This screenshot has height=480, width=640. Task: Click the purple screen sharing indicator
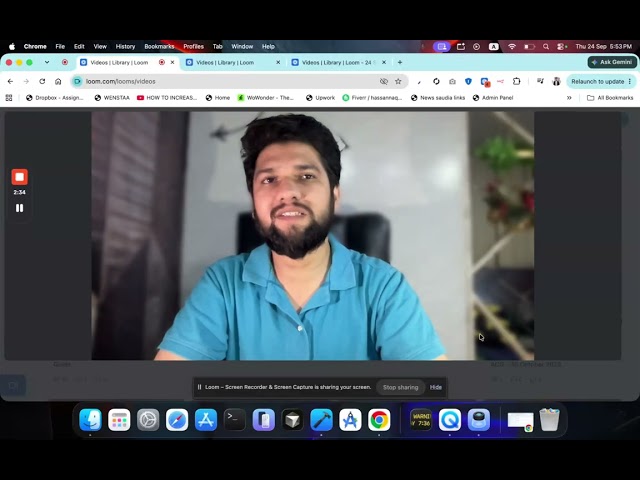click(x=442, y=47)
